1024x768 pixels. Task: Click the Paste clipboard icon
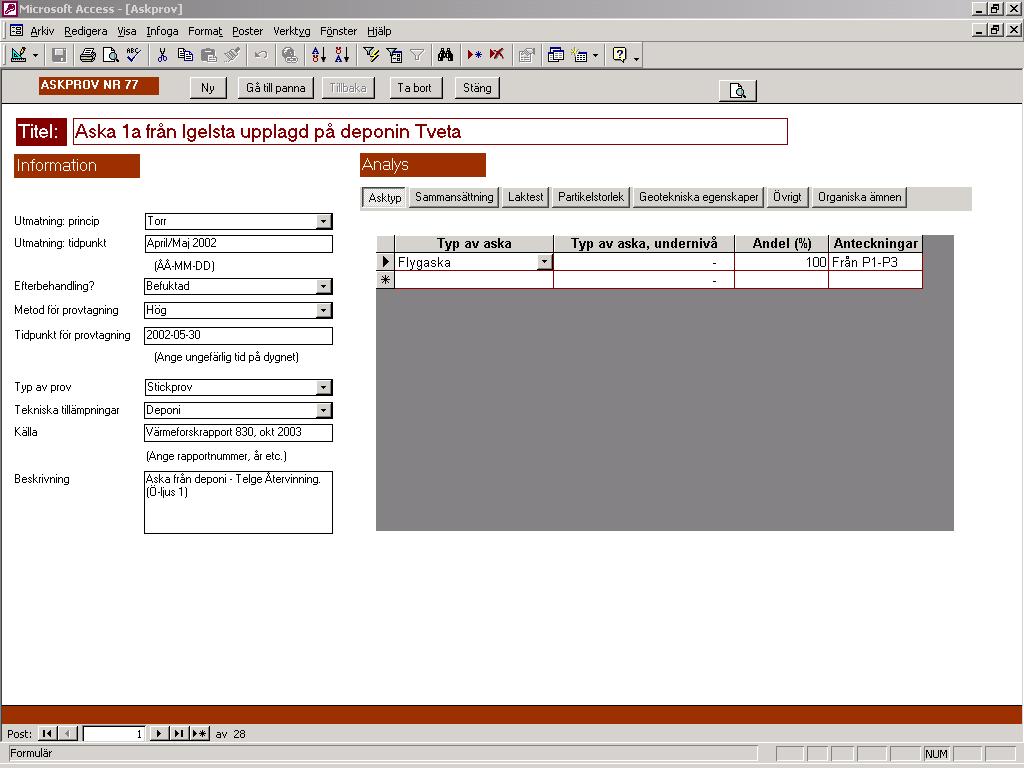click(x=208, y=55)
